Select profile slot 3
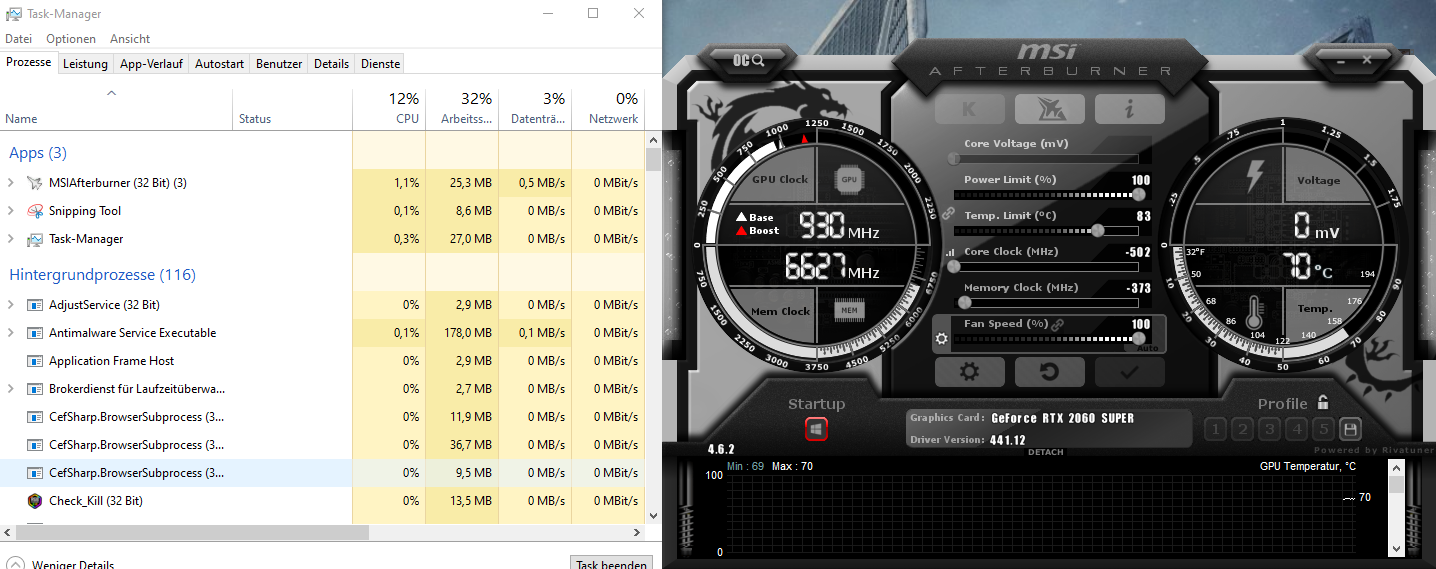 click(1269, 430)
